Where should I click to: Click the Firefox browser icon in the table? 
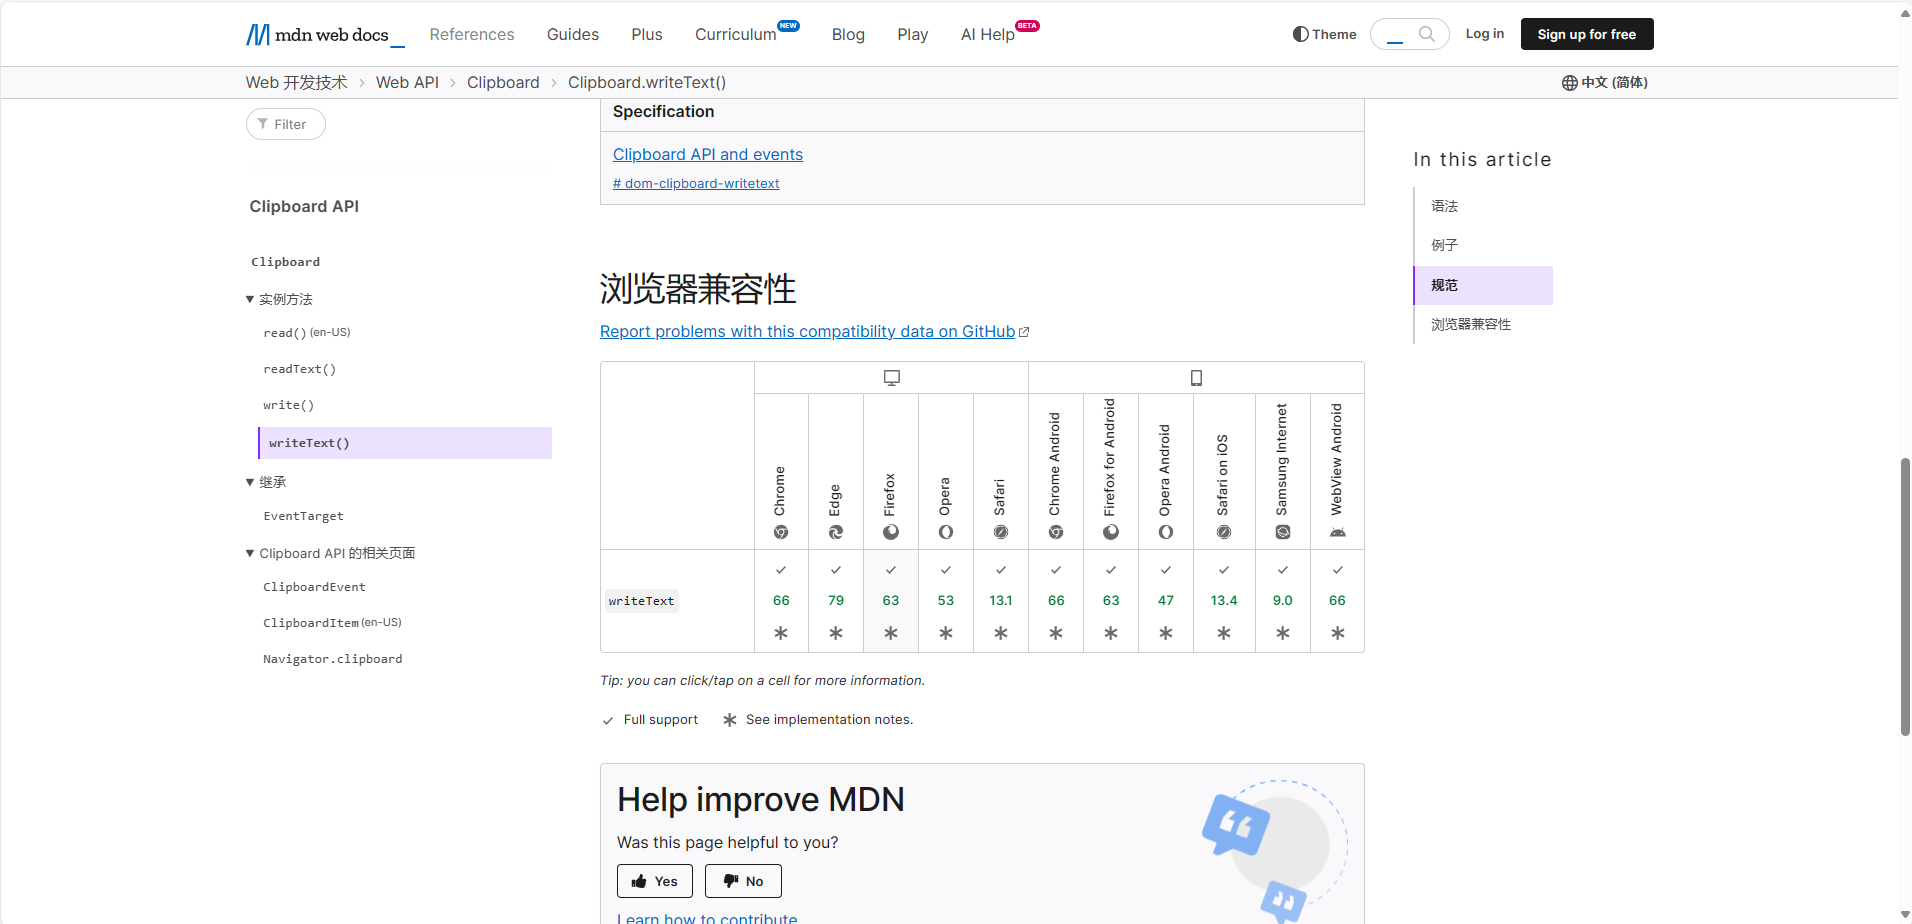click(x=890, y=532)
